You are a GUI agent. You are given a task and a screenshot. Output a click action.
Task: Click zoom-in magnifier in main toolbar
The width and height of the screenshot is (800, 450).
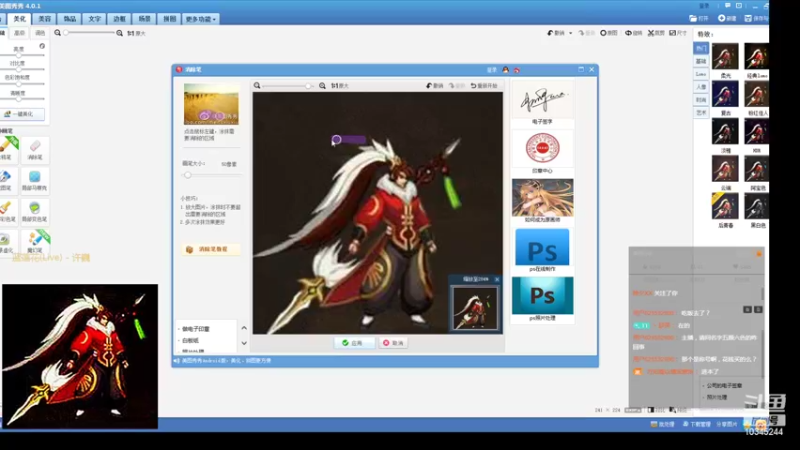pos(119,33)
